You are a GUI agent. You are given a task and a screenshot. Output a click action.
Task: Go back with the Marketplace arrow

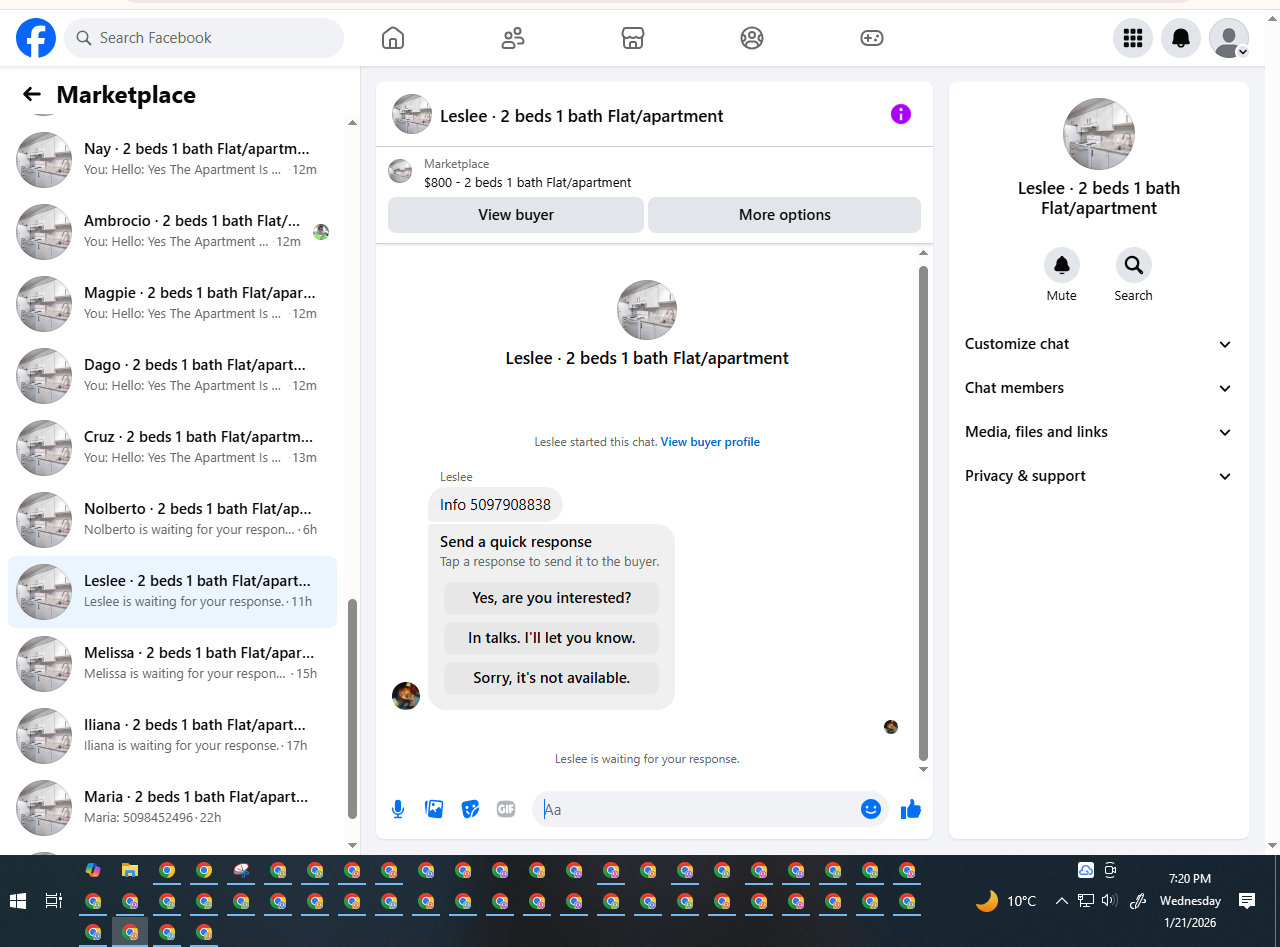click(x=32, y=95)
